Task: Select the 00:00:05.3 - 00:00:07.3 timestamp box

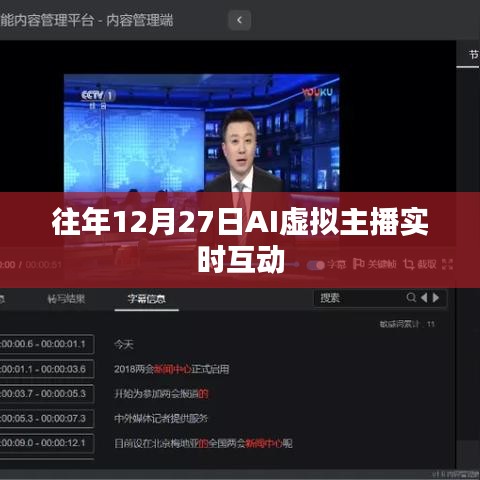Action: click(46, 418)
